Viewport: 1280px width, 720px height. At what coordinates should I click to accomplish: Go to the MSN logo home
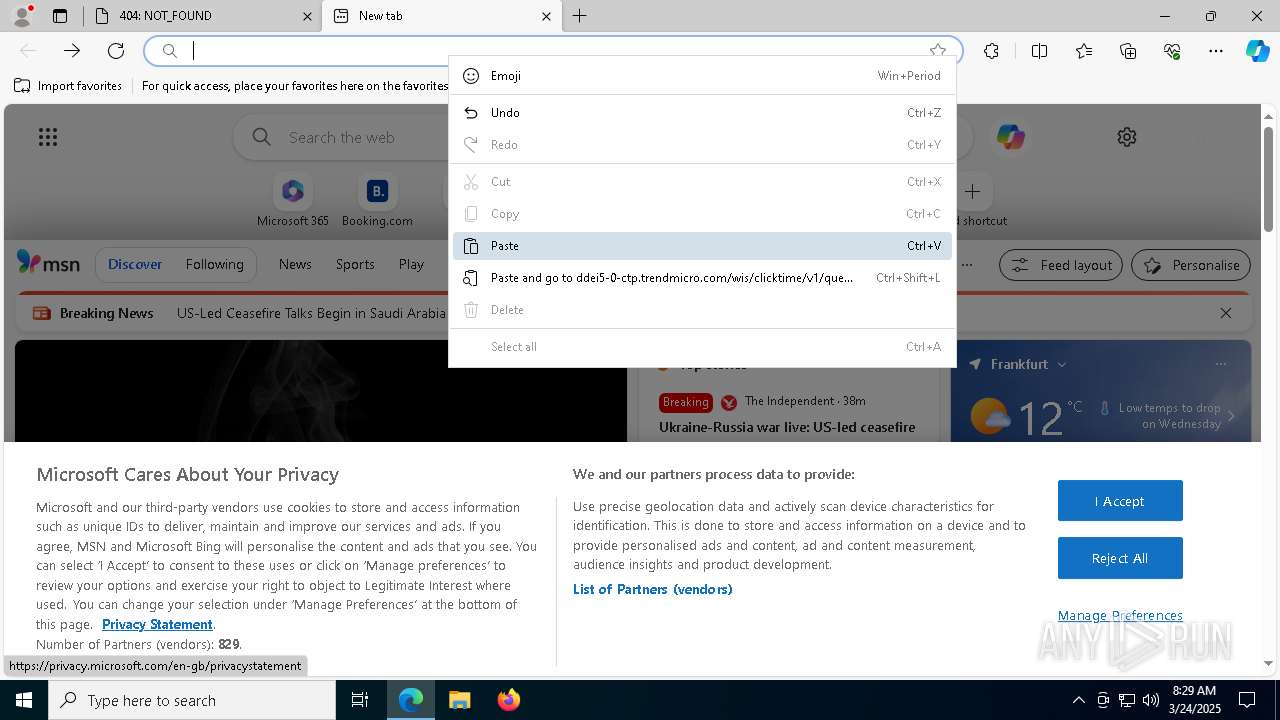click(x=48, y=263)
